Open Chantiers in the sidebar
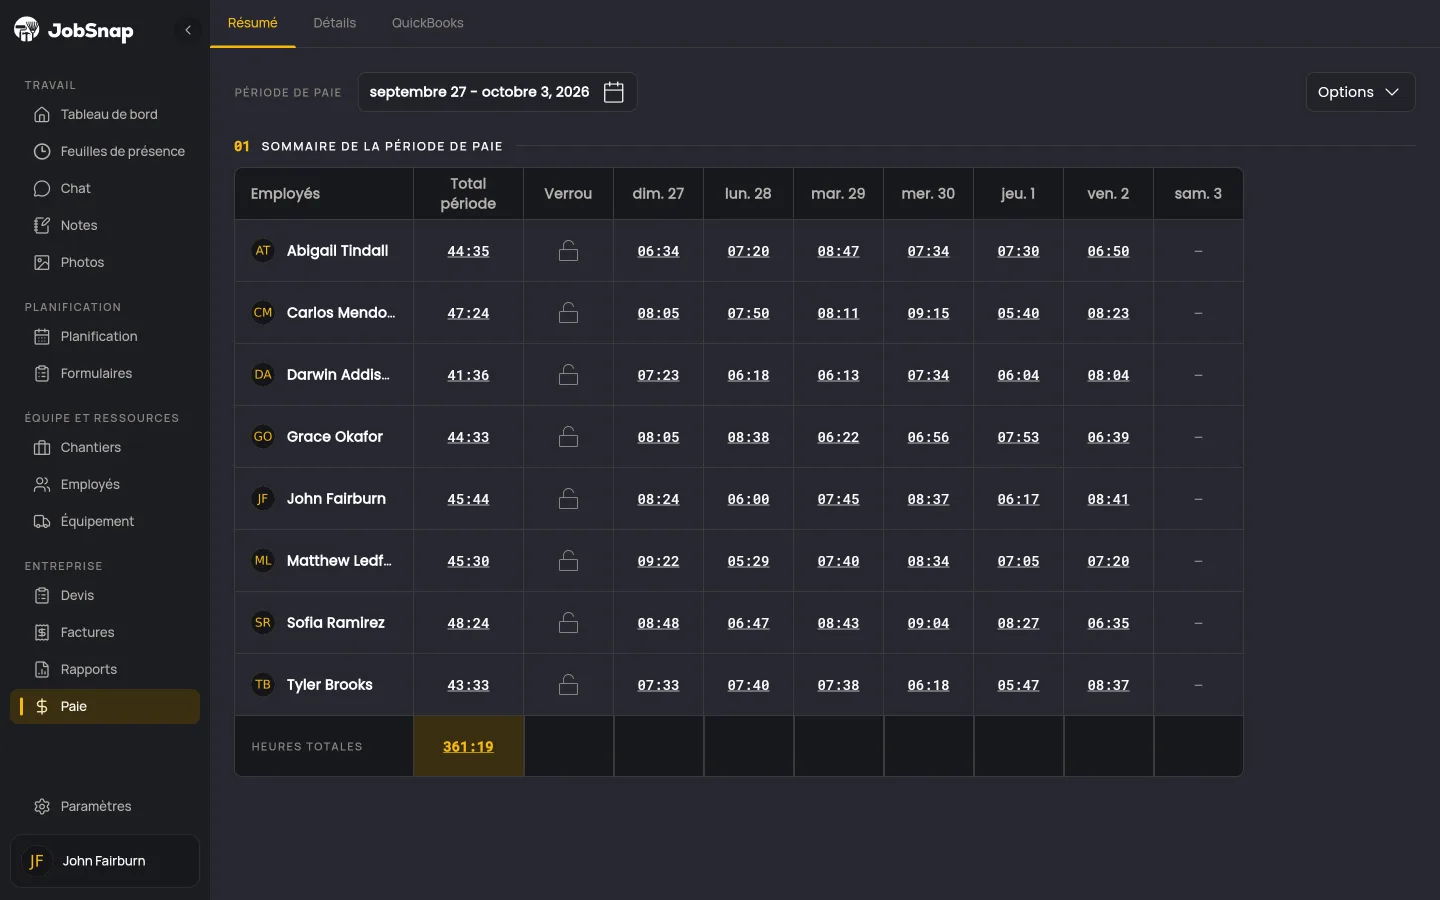 point(105,447)
